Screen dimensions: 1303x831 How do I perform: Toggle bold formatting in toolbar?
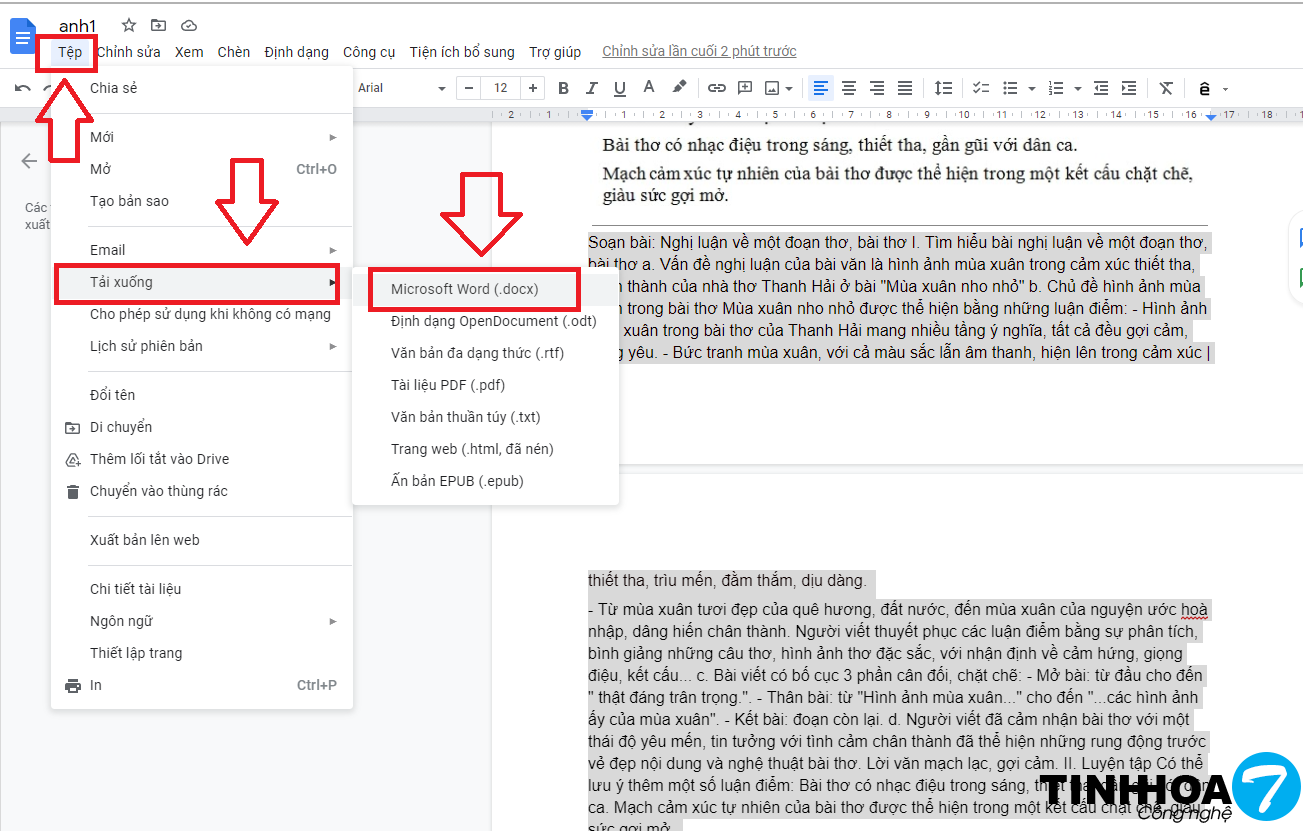pyautogui.click(x=563, y=88)
